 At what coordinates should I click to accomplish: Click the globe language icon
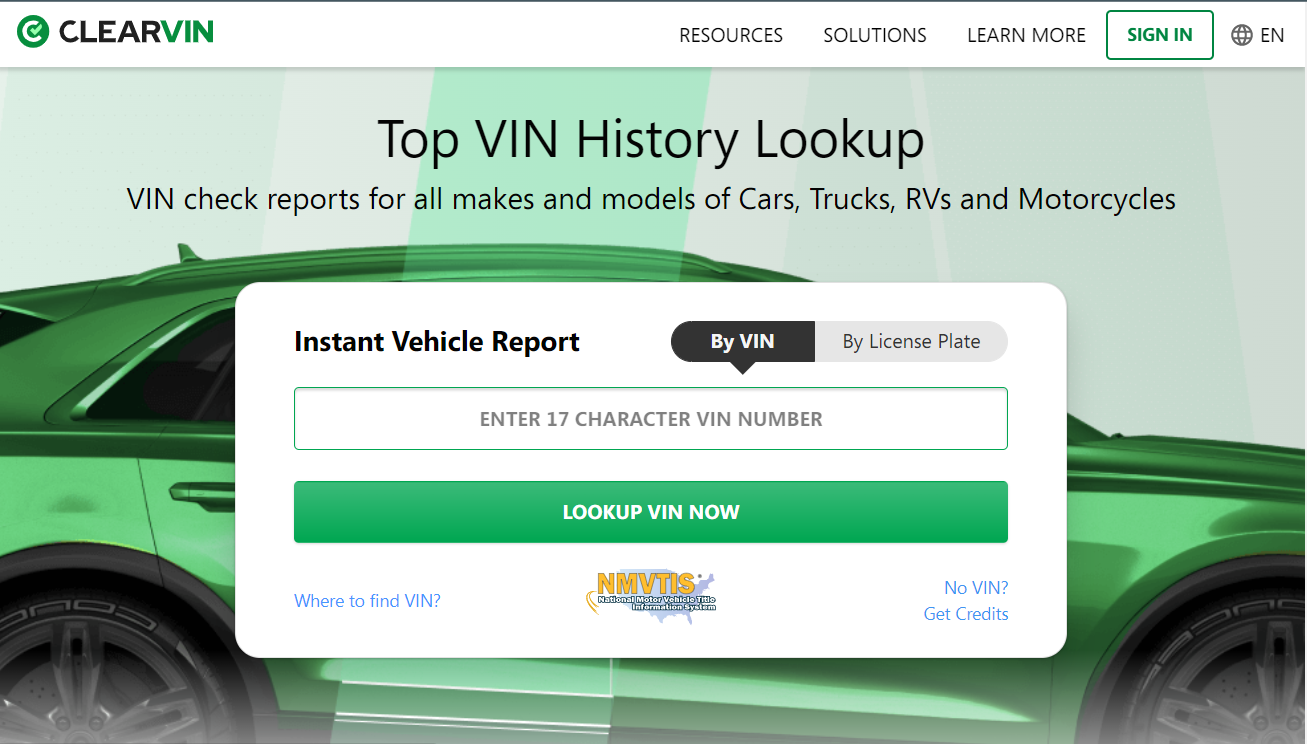[1242, 35]
